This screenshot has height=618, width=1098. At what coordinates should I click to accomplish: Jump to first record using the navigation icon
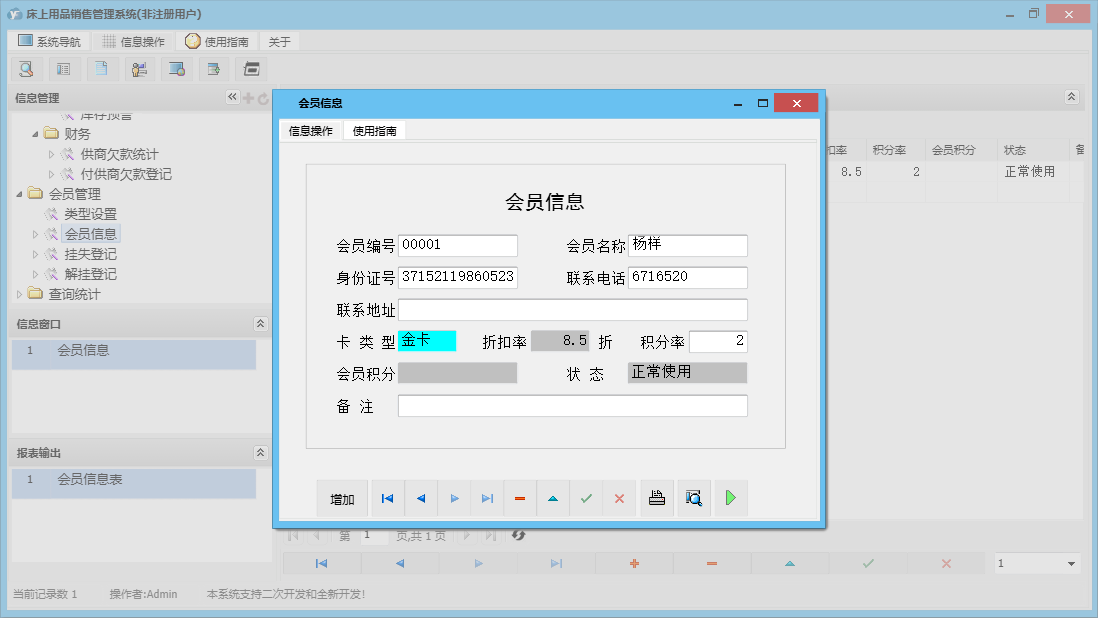pyautogui.click(x=387, y=497)
